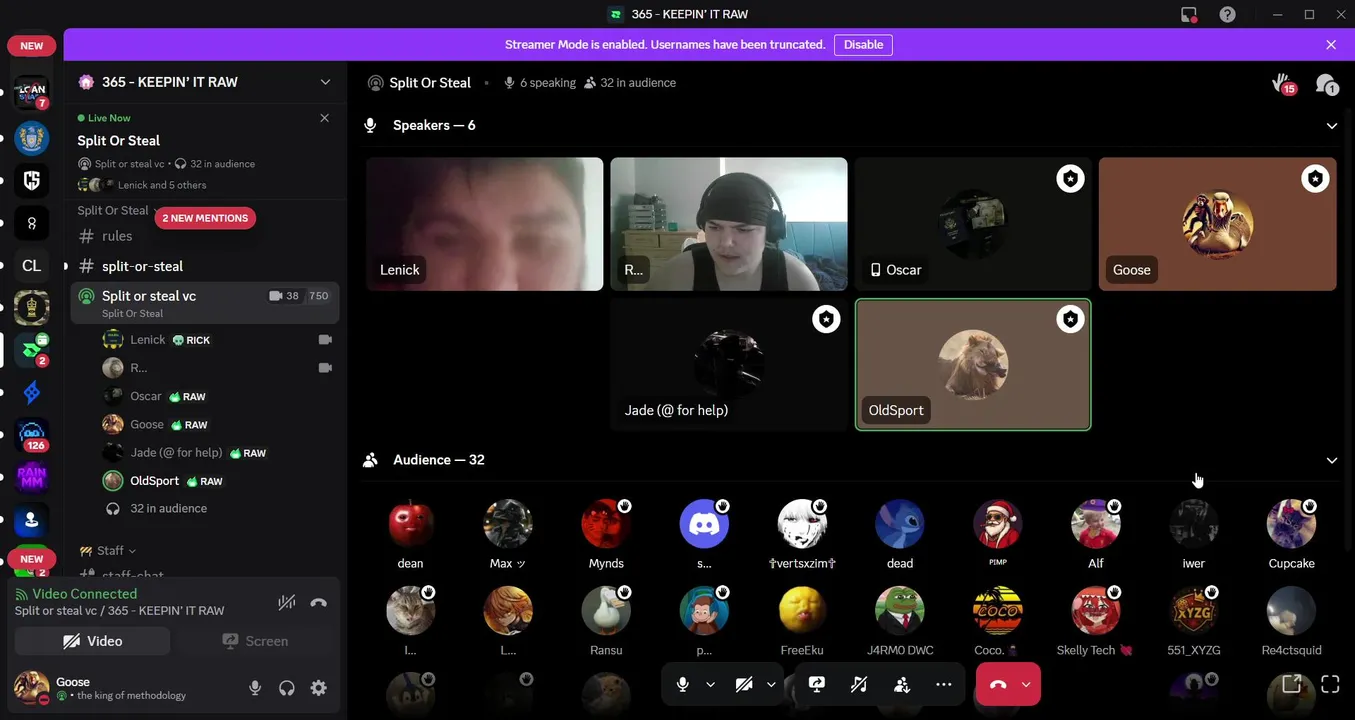Click the red disconnect call button
Image resolution: width=1355 pixels, height=720 pixels.
point(997,684)
